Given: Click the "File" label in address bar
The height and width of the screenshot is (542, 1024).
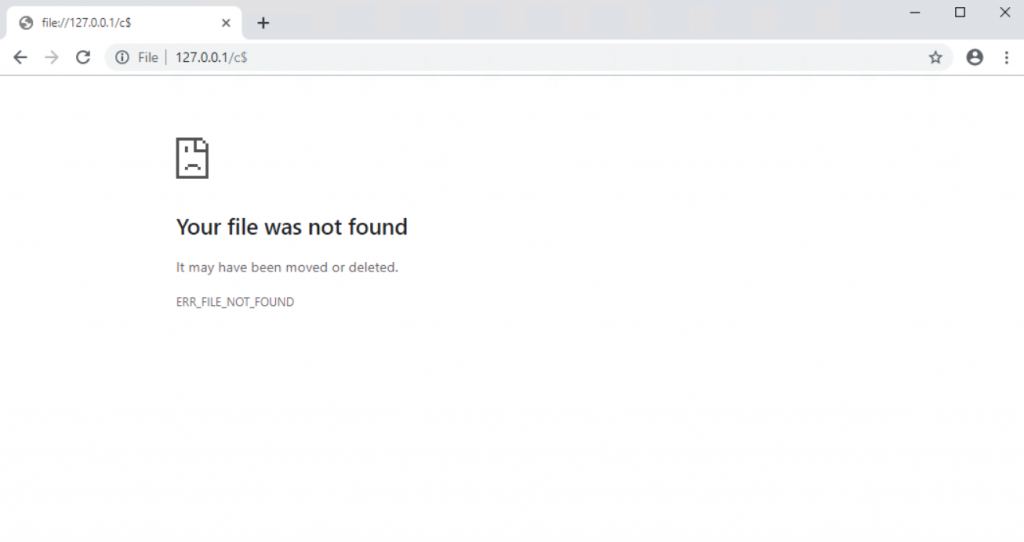Looking at the screenshot, I should pyautogui.click(x=148, y=58).
